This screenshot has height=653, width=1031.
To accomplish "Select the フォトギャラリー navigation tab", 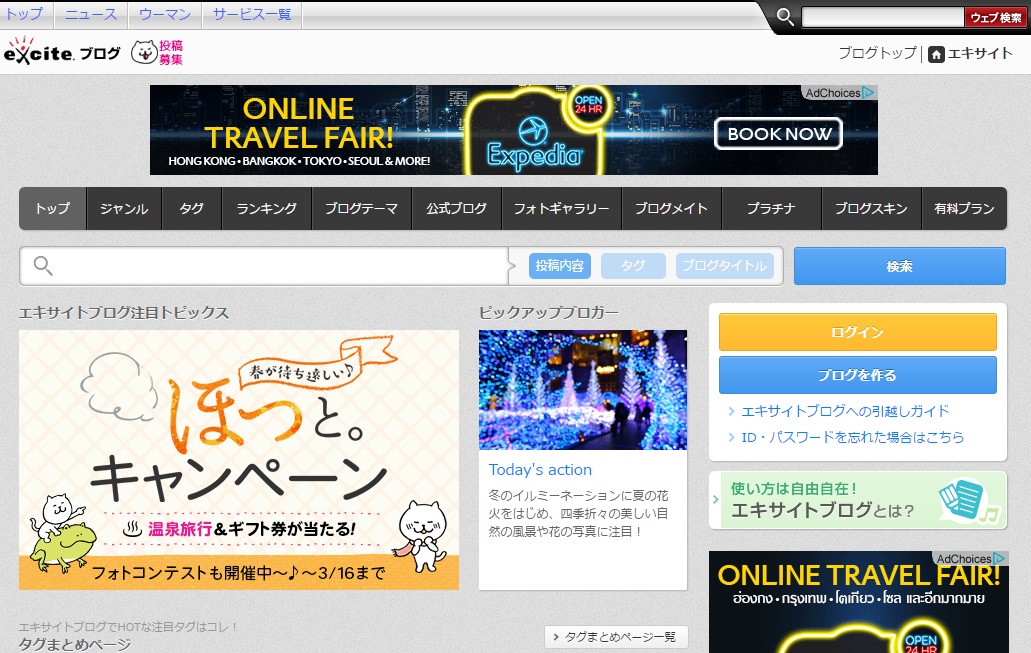I will pyautogui.click(x=562, y=208).
